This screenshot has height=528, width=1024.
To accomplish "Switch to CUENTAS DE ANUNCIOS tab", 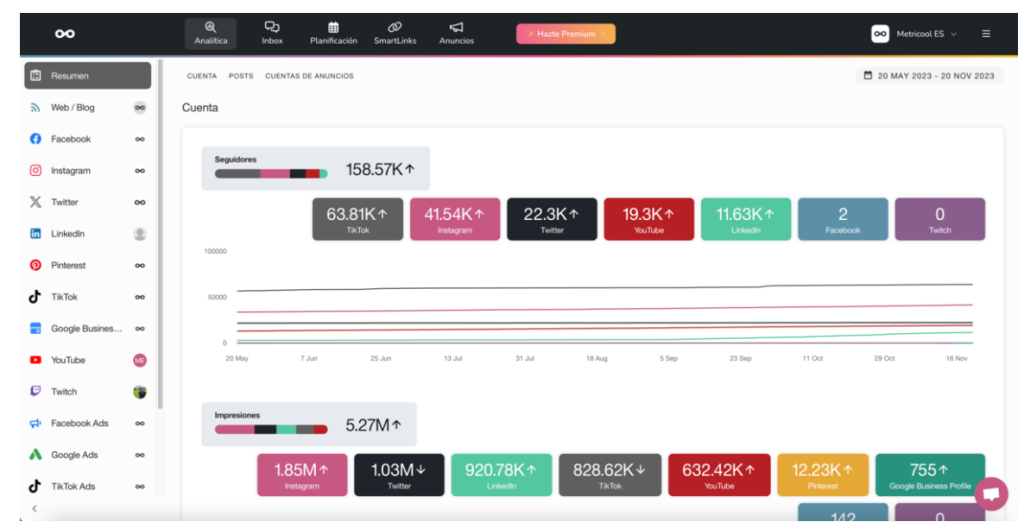I will pos(310,76).
